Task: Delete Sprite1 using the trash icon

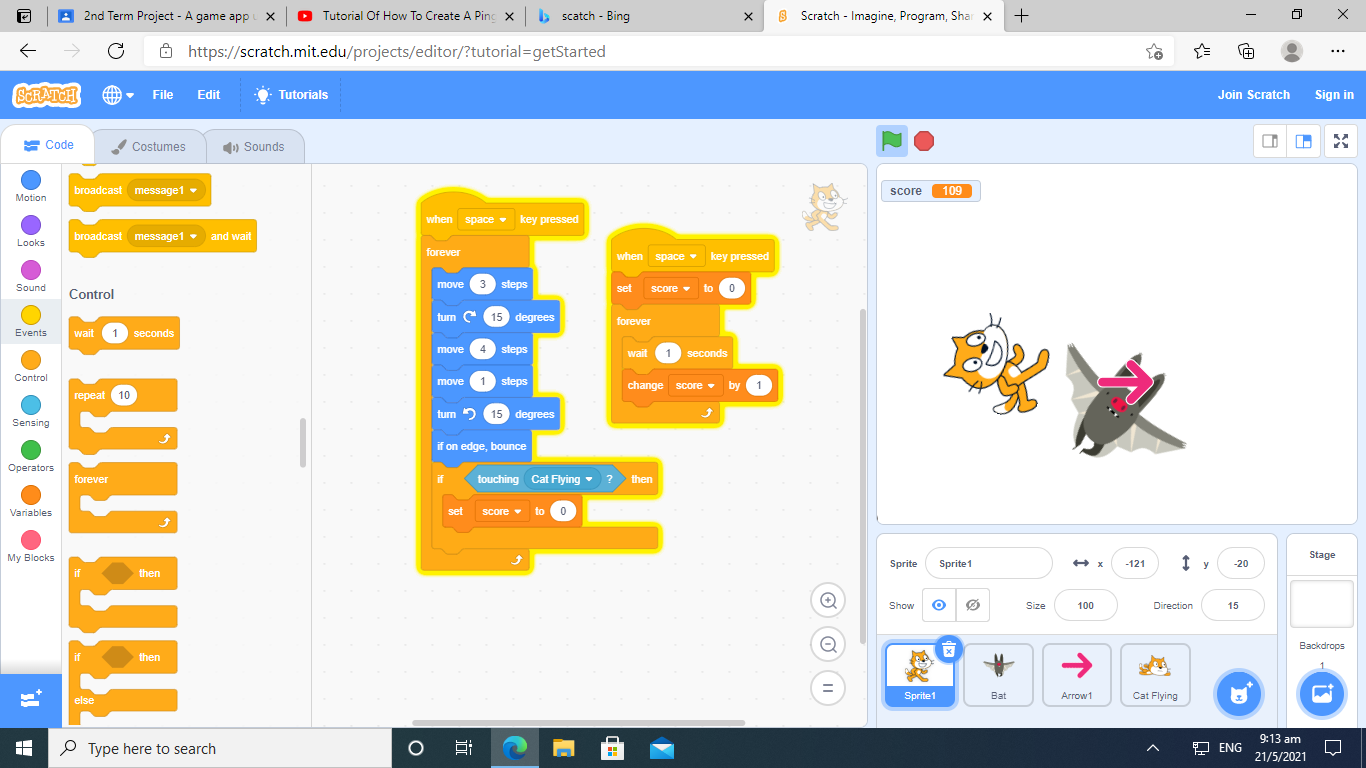Action: pos(949,650)
